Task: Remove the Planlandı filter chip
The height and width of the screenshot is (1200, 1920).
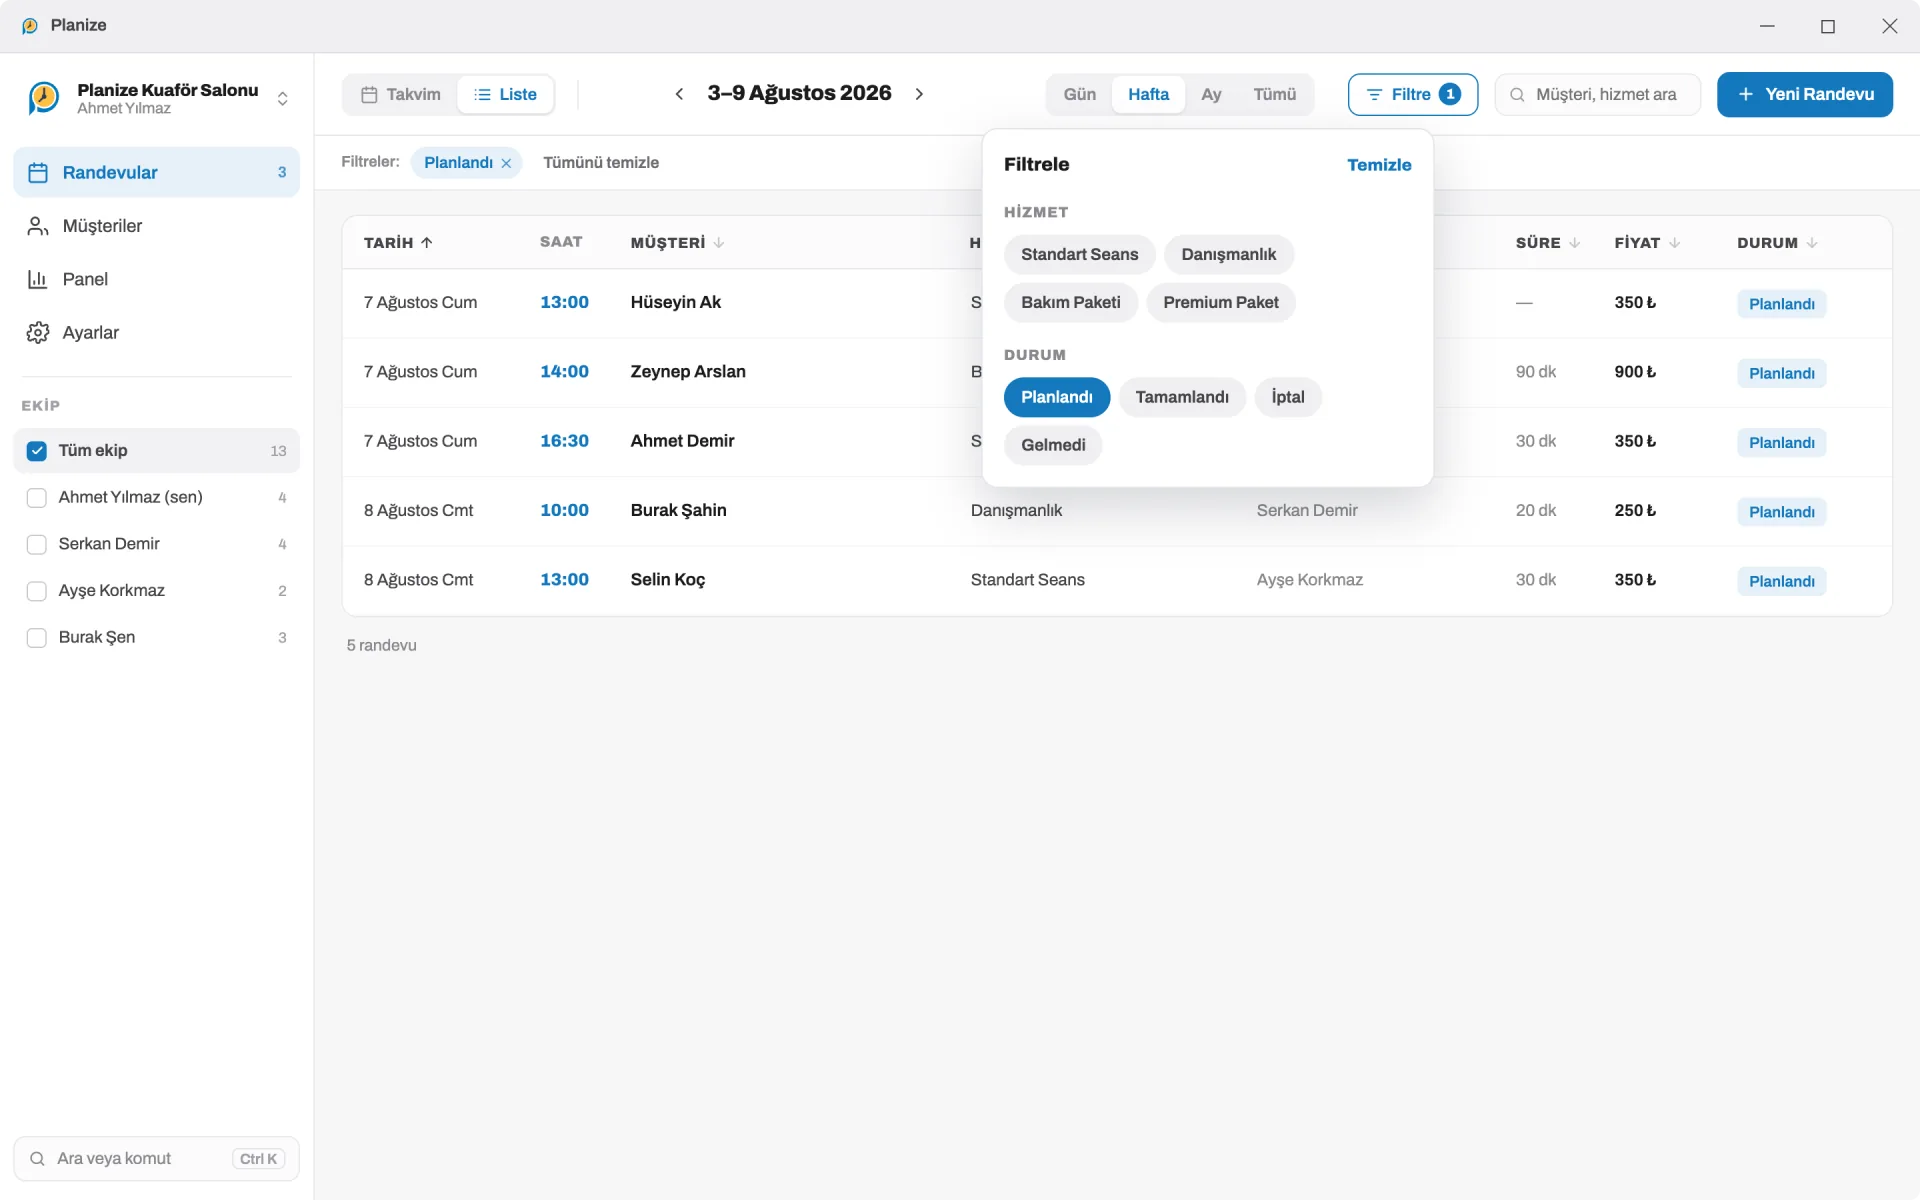Action: (x=506, y=163)
